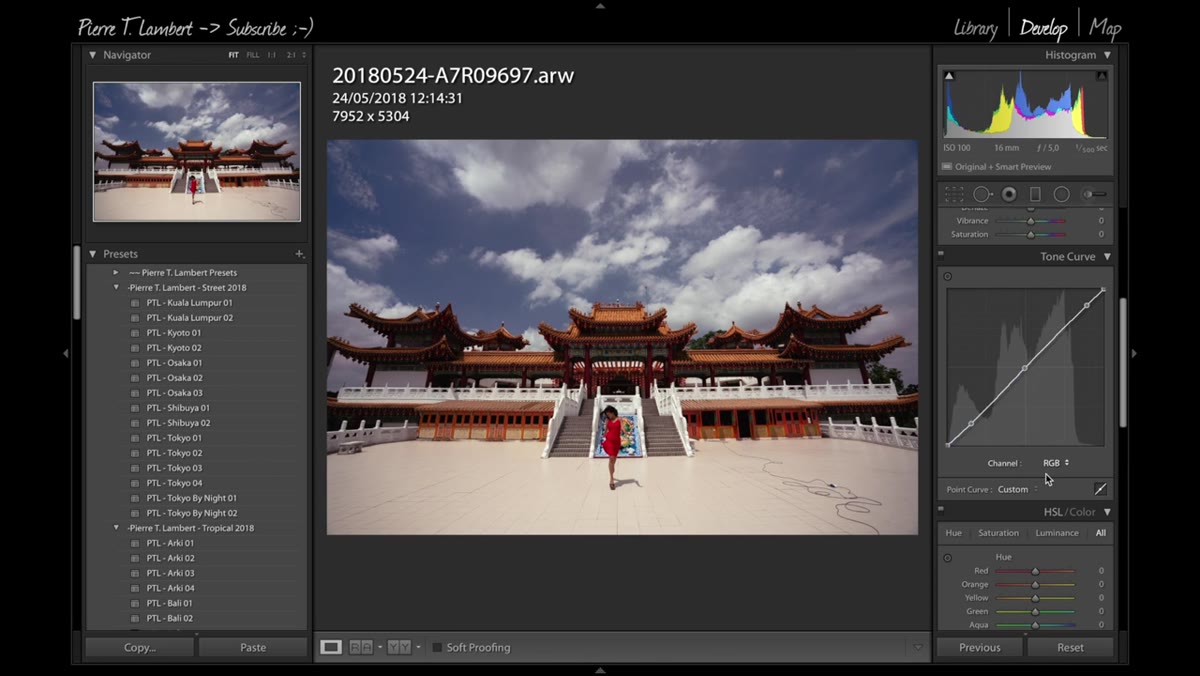
Task: Activate the Red Eye Correction tool
Action: [1009, 194]
